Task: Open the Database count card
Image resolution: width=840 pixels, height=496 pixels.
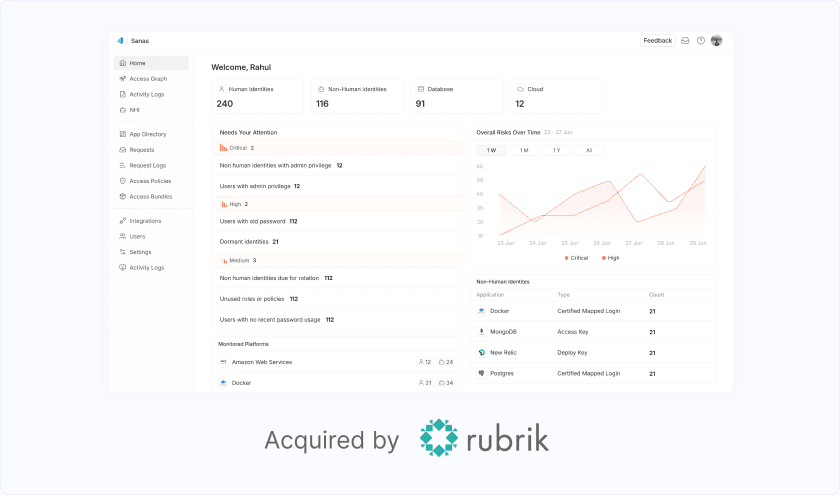Action: point(457,96)
